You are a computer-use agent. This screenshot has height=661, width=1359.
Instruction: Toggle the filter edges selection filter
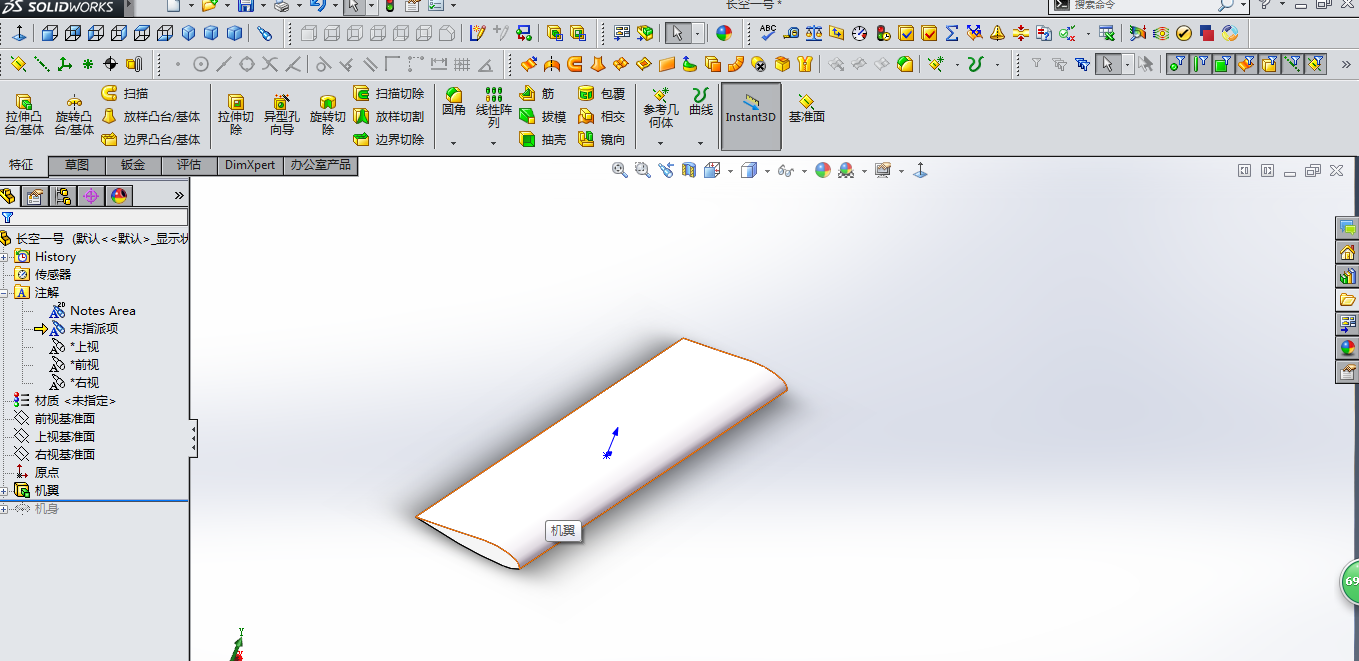tap(1200, 64)
